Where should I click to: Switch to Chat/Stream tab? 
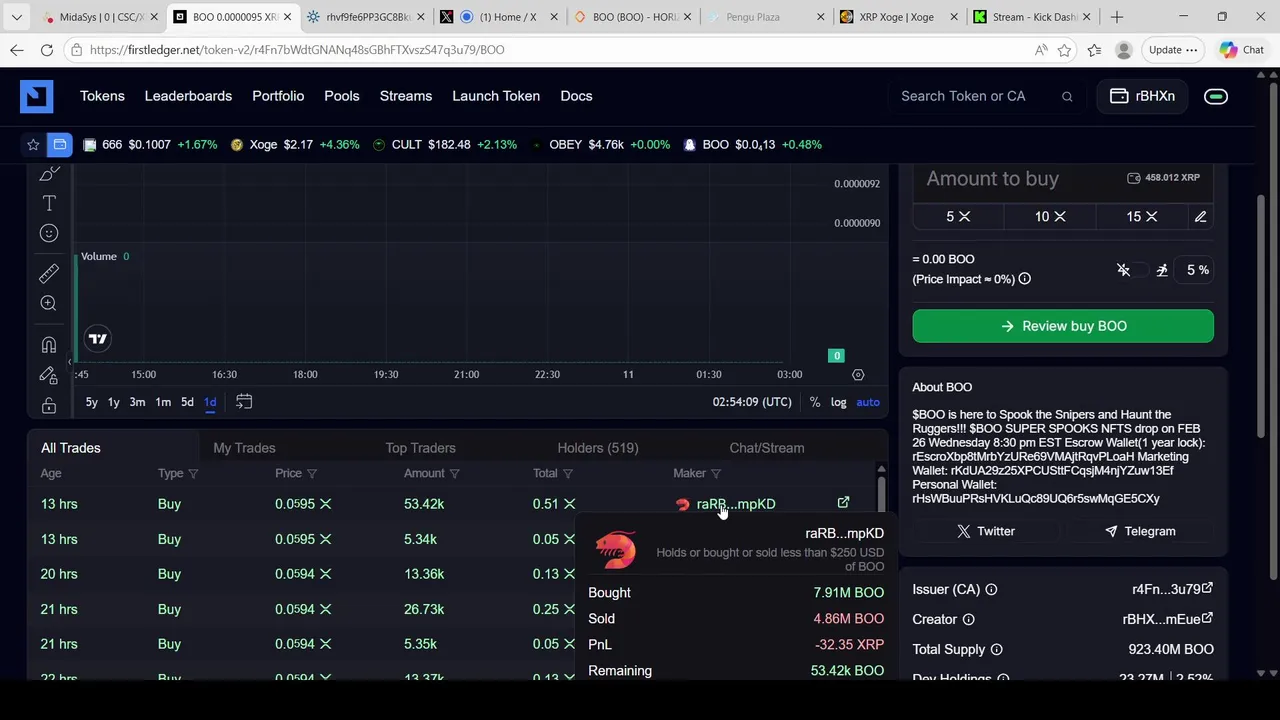pos(767,448)
